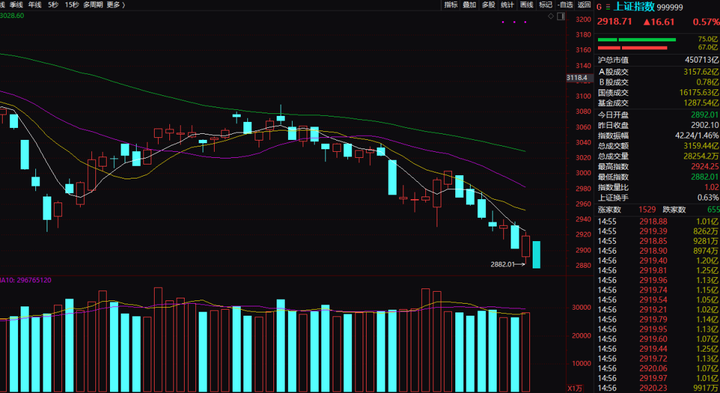Click the G marker beside 上证指数
This screenshot has height=393, width=720.
point(599,7)
